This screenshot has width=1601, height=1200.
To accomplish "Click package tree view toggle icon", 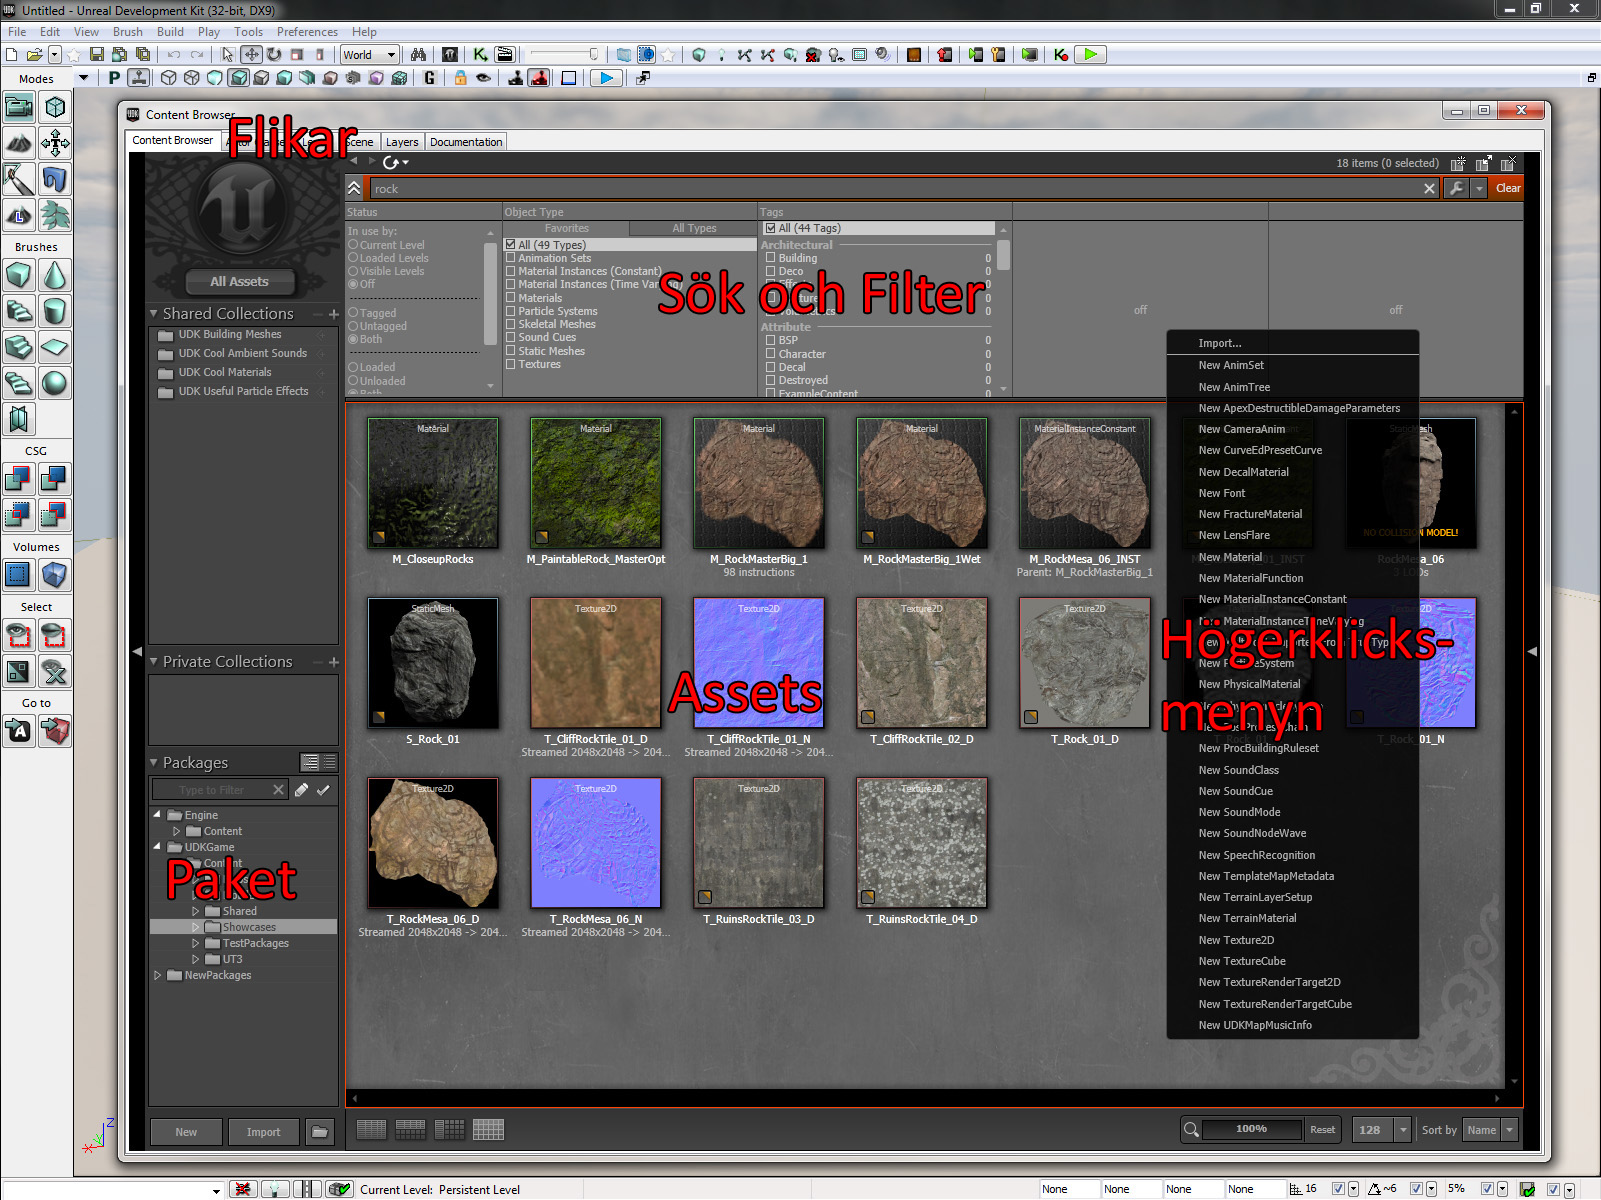I will click(310, 762).
